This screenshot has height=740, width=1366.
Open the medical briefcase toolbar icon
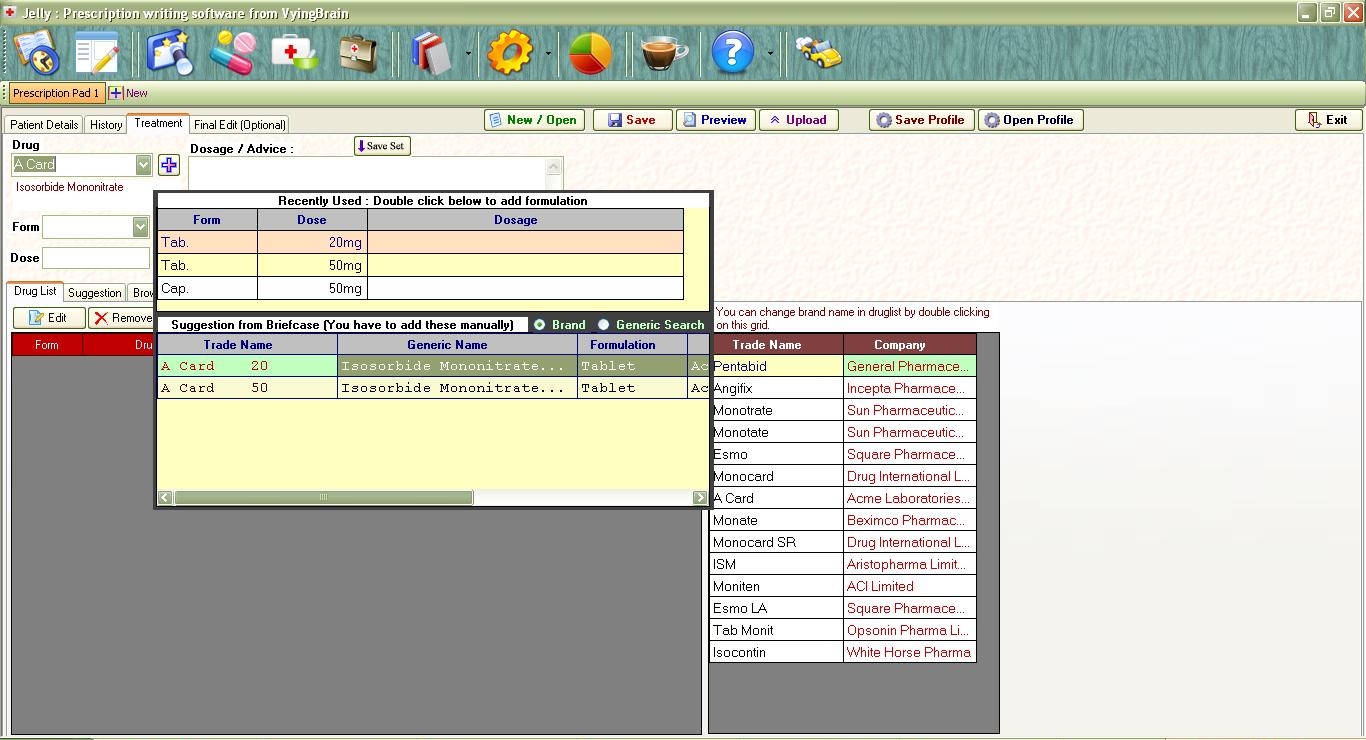coord(358,52)
